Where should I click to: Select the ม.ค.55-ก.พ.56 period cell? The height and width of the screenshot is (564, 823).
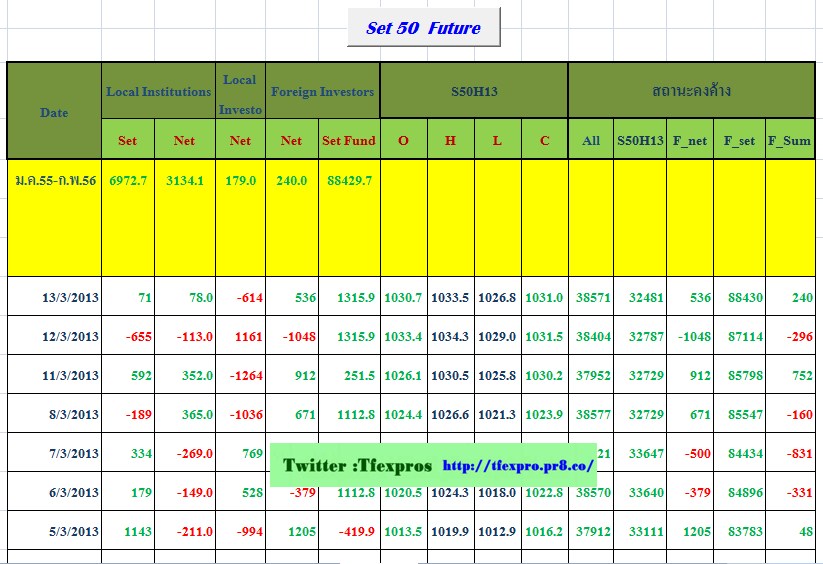(54, 180)
